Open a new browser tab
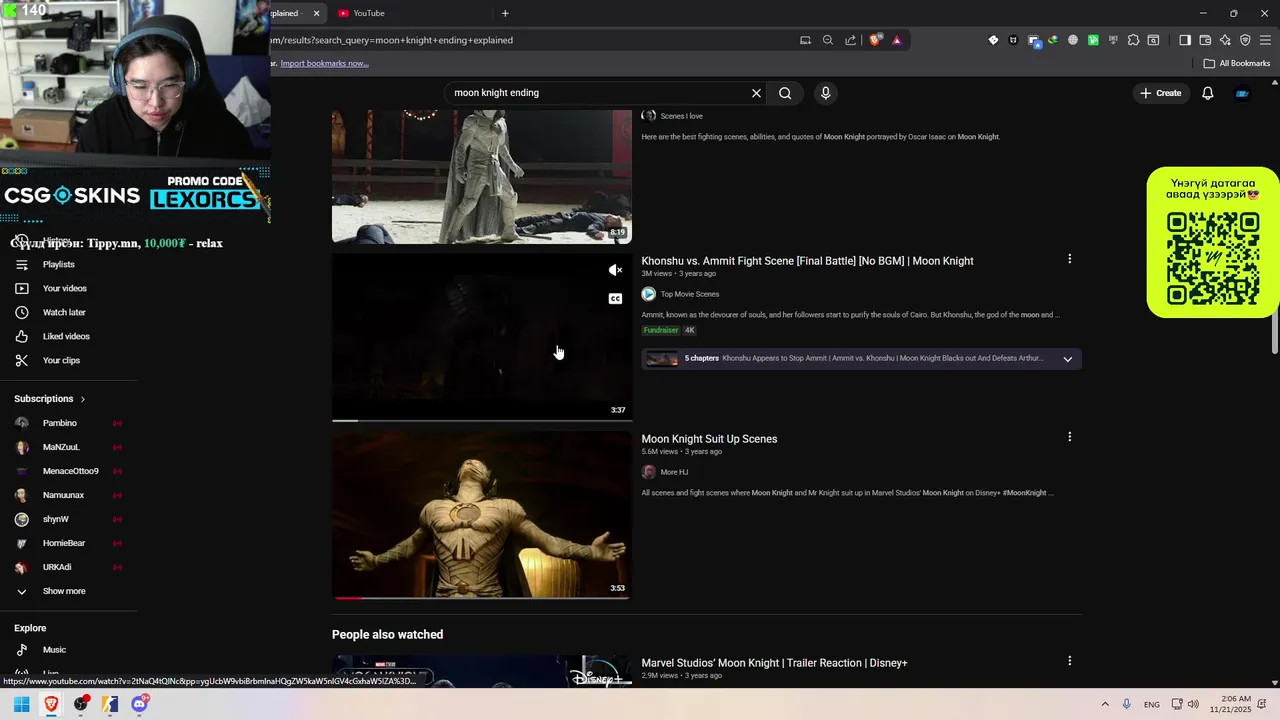 tap(505, 13)
